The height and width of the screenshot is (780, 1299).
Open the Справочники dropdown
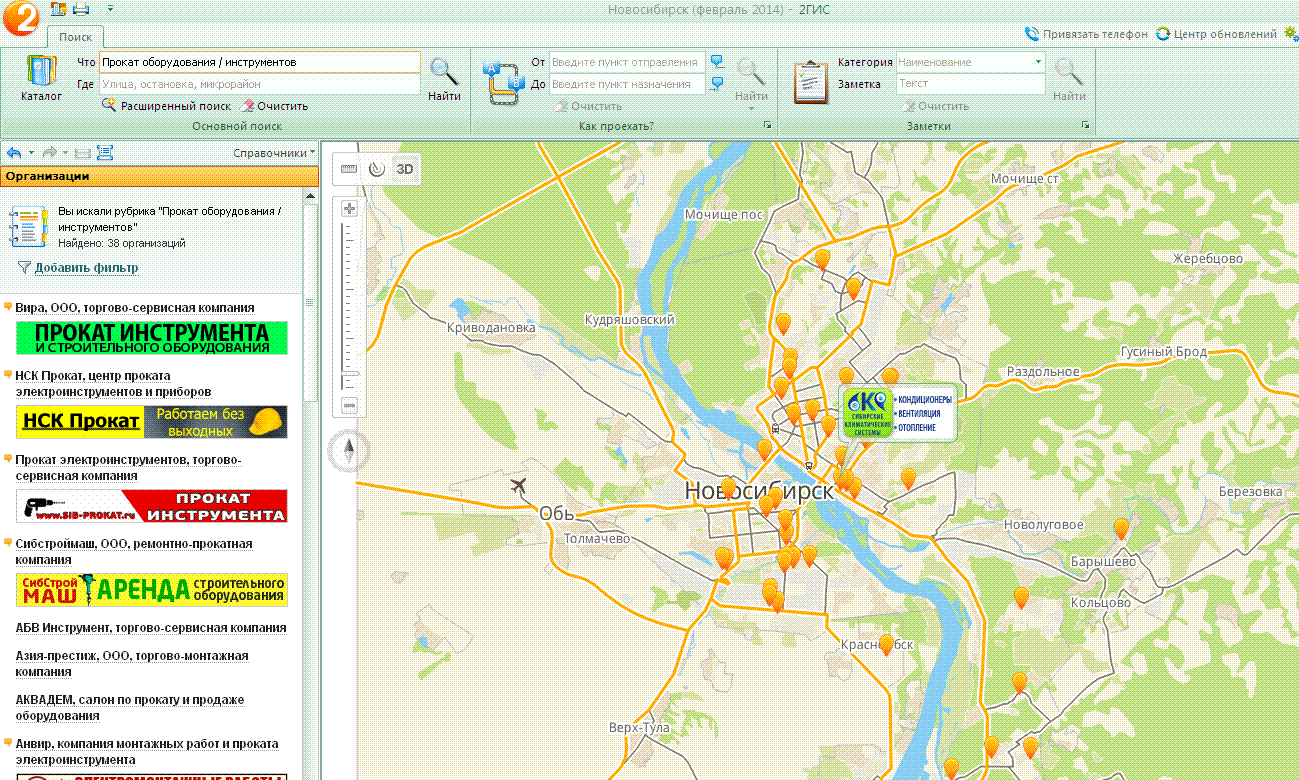274,153
